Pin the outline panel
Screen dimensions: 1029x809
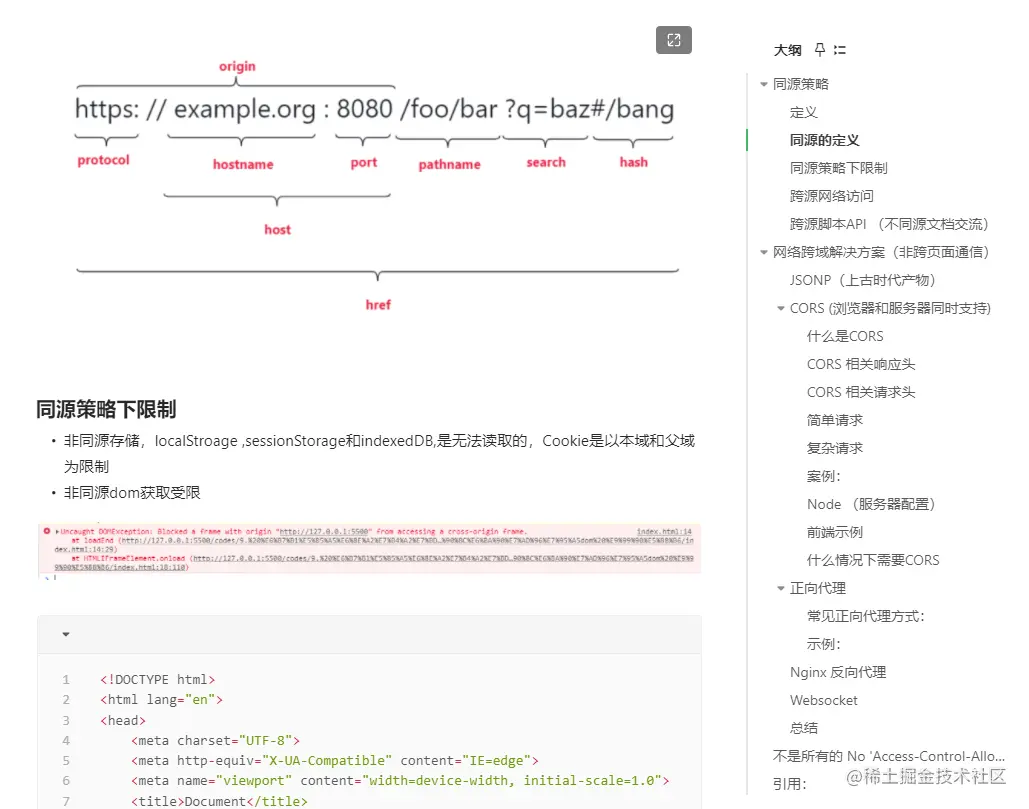point(820,49)
